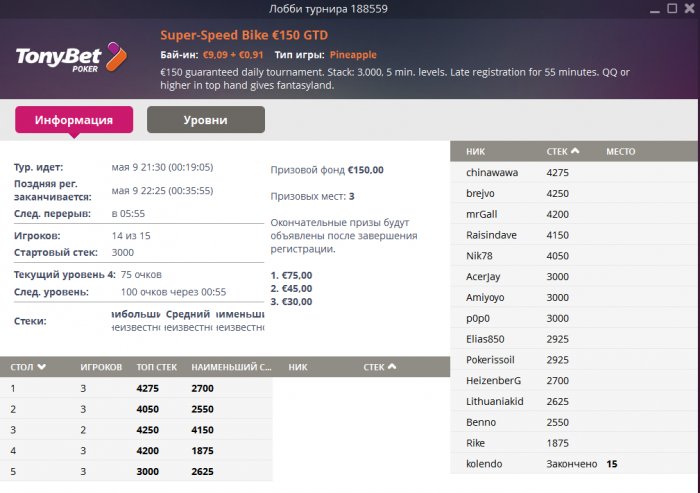Viewport: 700px width, 493px height.
Task: Toggle СТЕК sort arrow beside МЕСТО header
Action: [x=575, y=151]
